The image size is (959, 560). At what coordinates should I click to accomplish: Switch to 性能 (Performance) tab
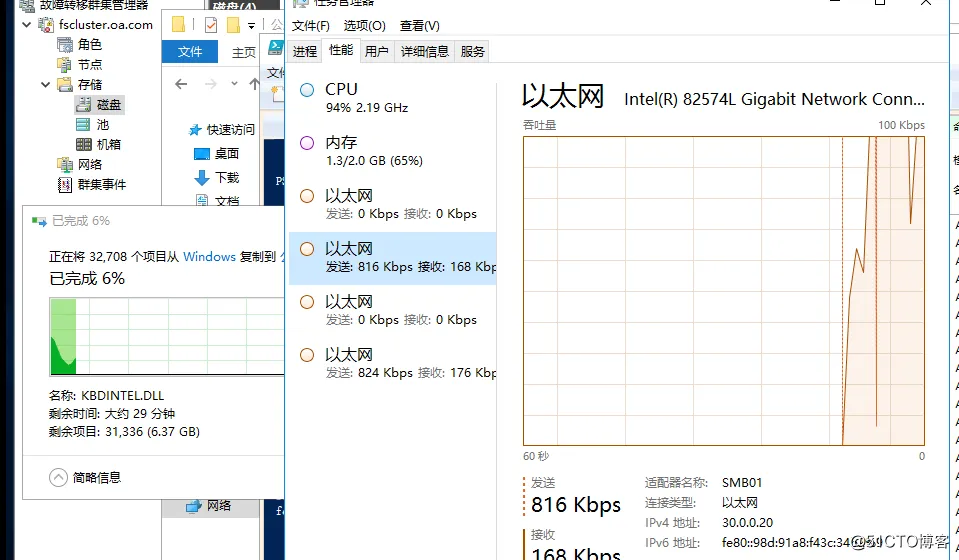tap(341, 50)
